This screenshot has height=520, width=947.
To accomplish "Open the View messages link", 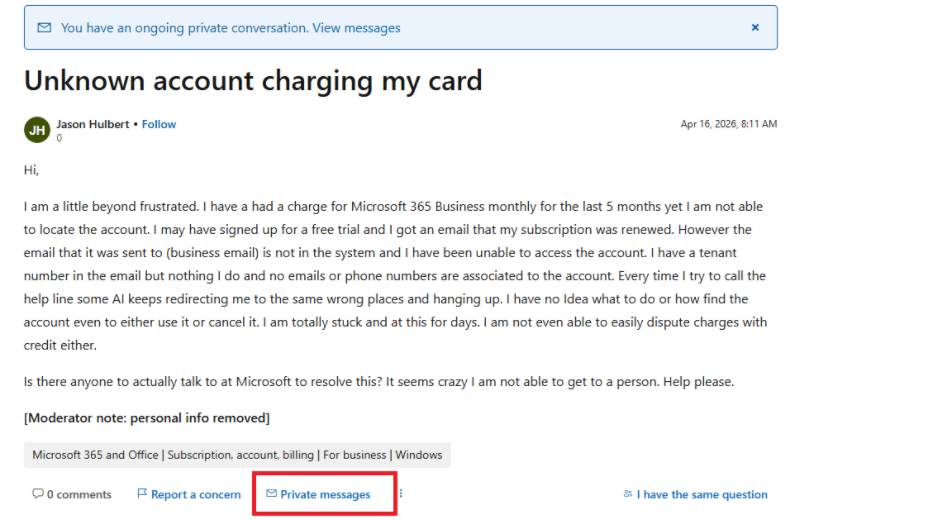I will pyautogui.click(x=356, y=28).
